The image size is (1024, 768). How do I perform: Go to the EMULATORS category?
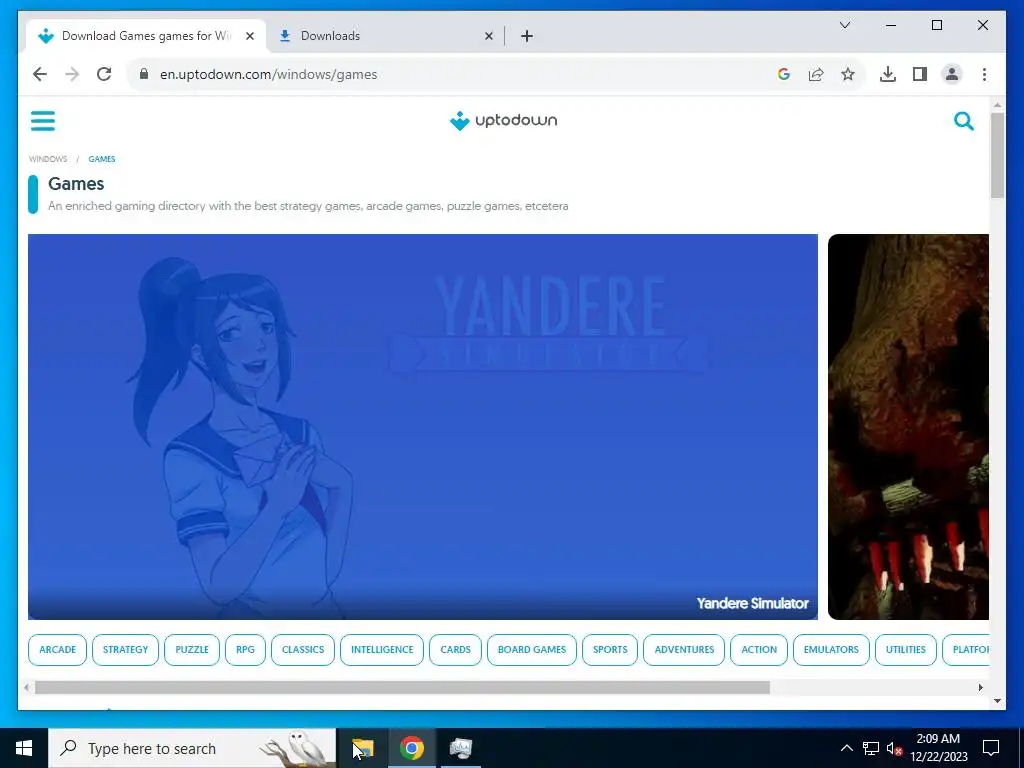click(x=831, y=650)
